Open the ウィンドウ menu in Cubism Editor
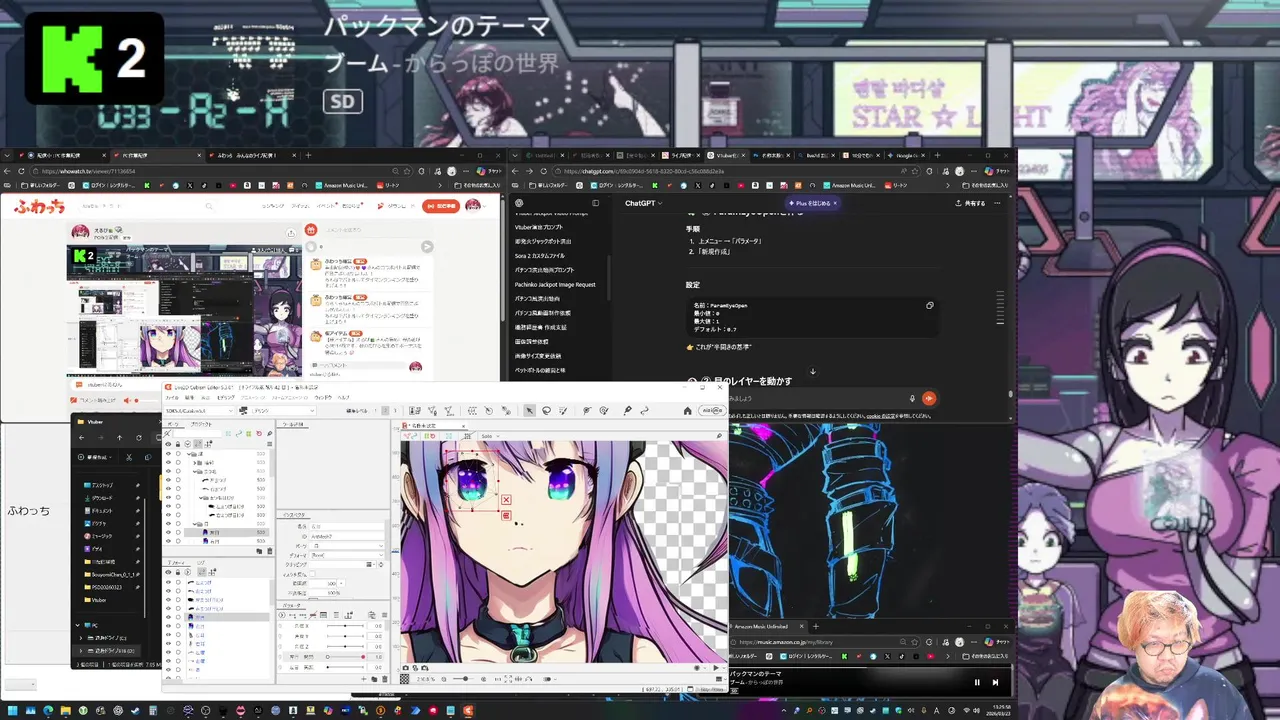This screenshot has height=720, width=1280. coord(323,397)
